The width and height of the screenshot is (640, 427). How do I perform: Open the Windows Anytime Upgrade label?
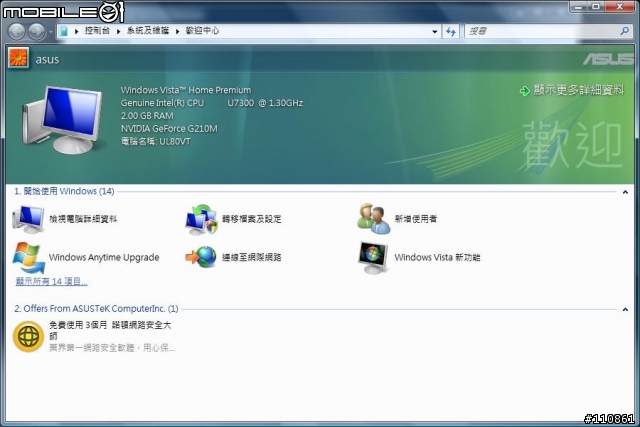[x=104, y=257]
